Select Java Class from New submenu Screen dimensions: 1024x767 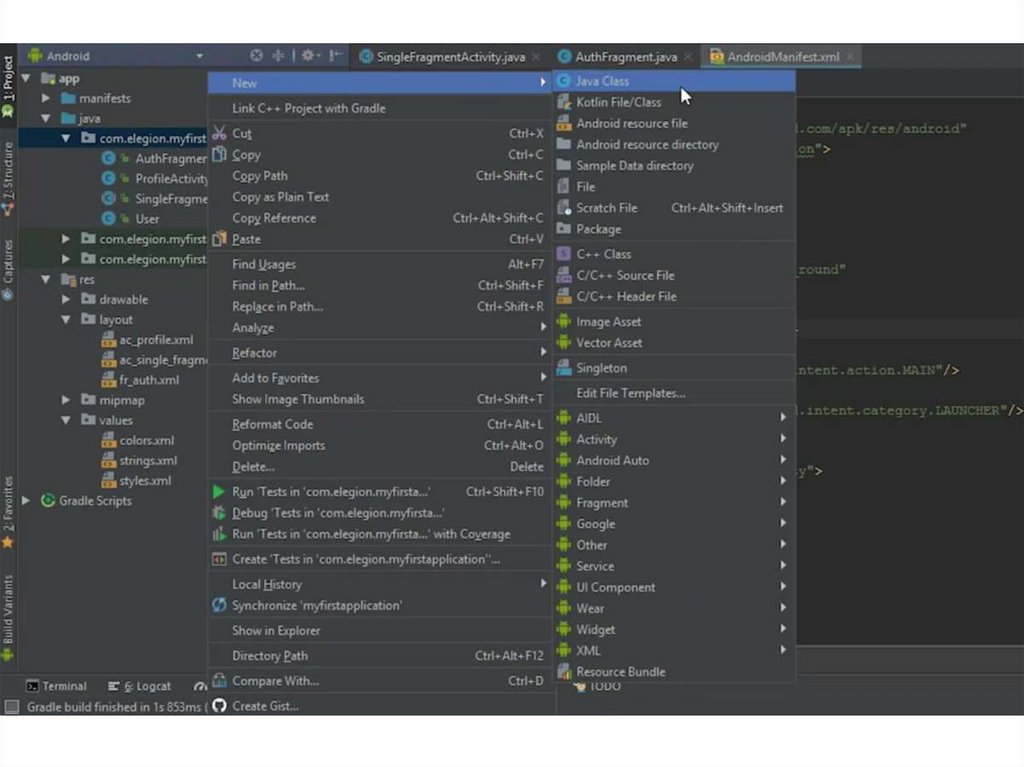point(602,81)
